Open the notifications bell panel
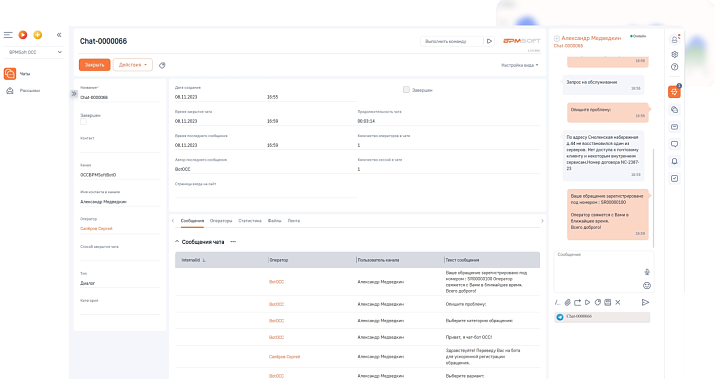 674,161
